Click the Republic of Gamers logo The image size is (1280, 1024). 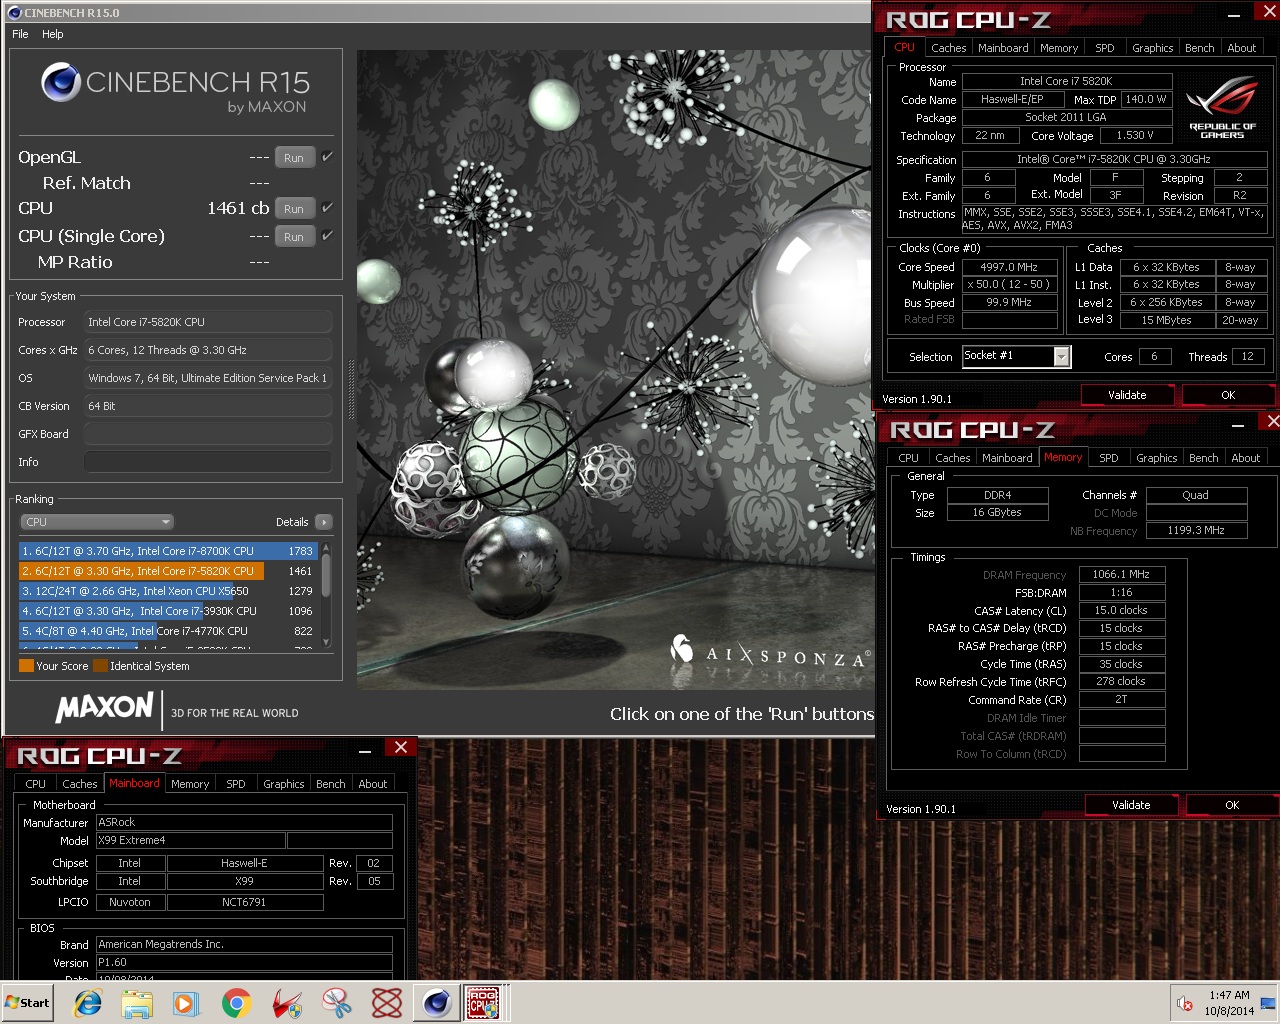[x=1222, y=109]
